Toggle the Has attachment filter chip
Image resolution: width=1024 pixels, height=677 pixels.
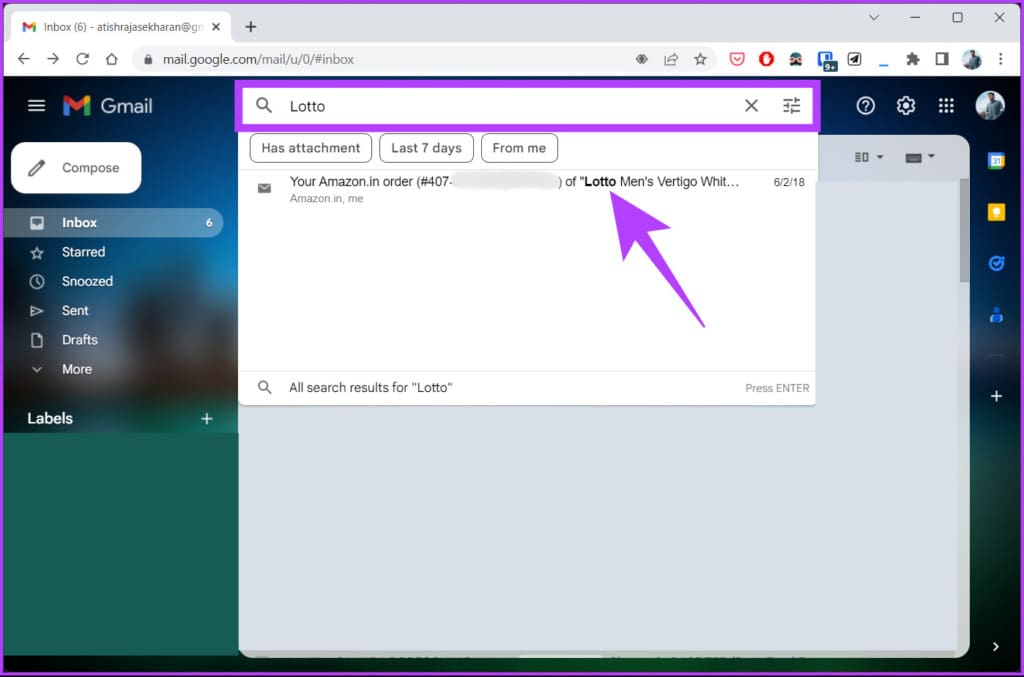(x=311, y=148)
